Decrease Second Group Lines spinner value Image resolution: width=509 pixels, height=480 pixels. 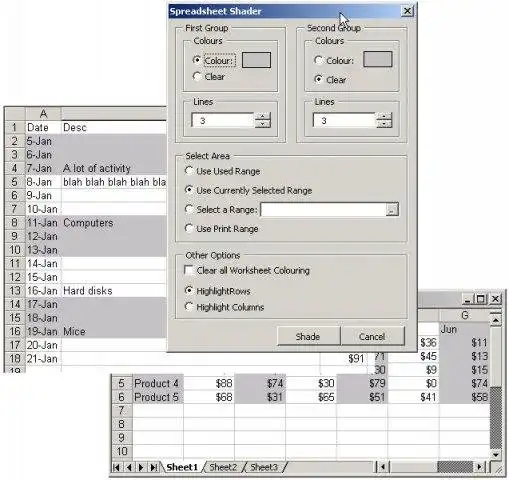coord(384,124)
